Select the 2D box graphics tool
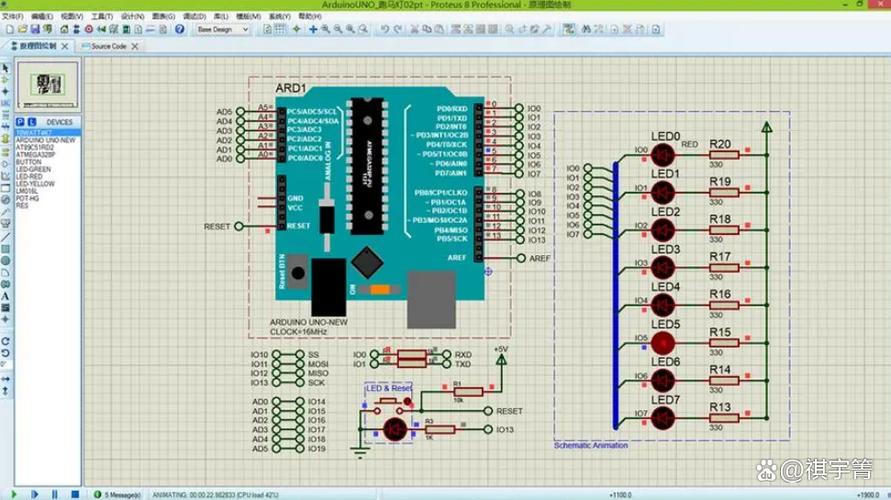Image resolution: width=891 pixels, height=500 pixels. [x=6, y=249]
